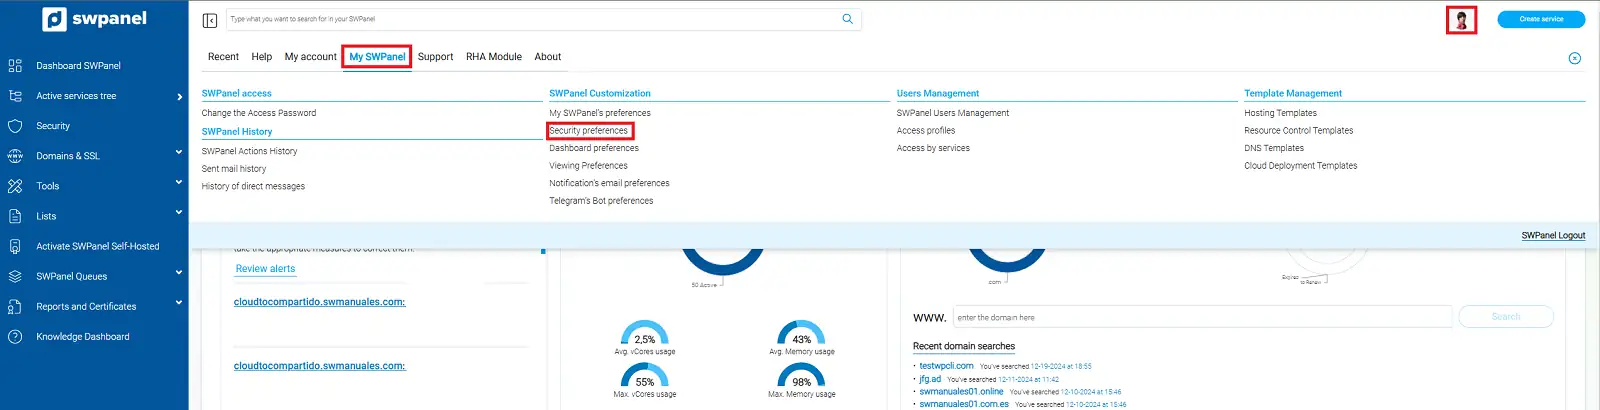The height and width of the screenshot is (410, 1600).
Task: Open Hosting Templates
Action: click(1280, 113)
